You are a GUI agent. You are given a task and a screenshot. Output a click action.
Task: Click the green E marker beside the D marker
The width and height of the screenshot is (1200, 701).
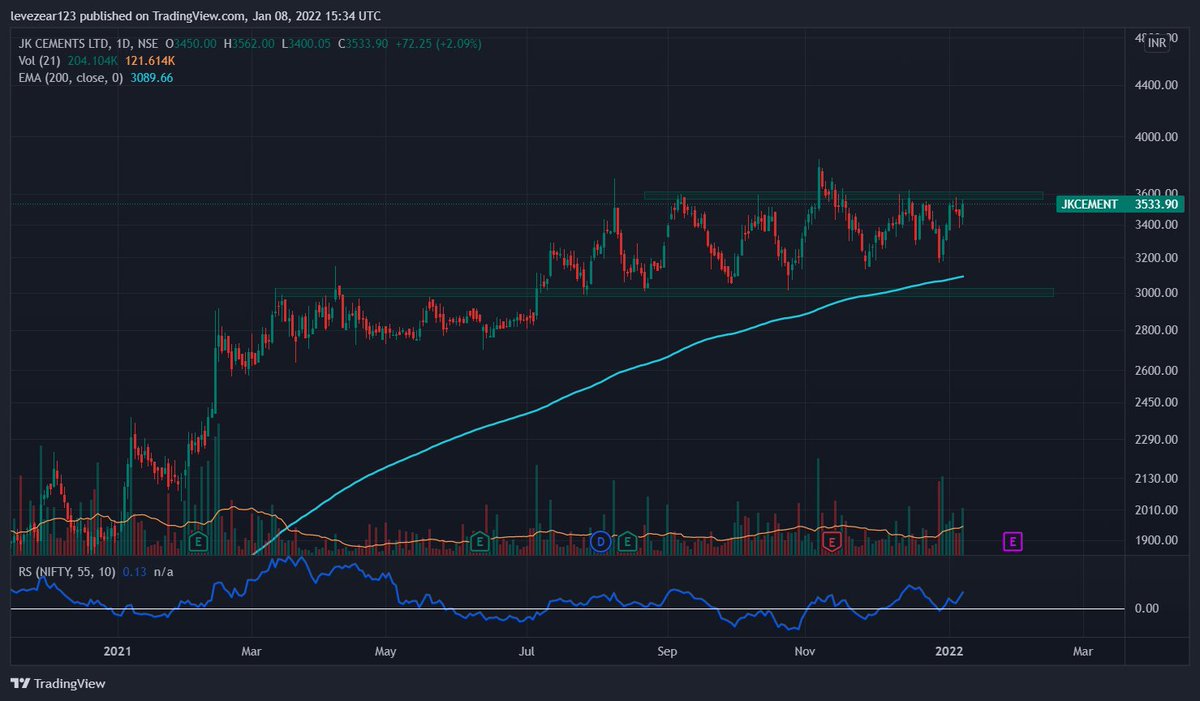point(627,542)
